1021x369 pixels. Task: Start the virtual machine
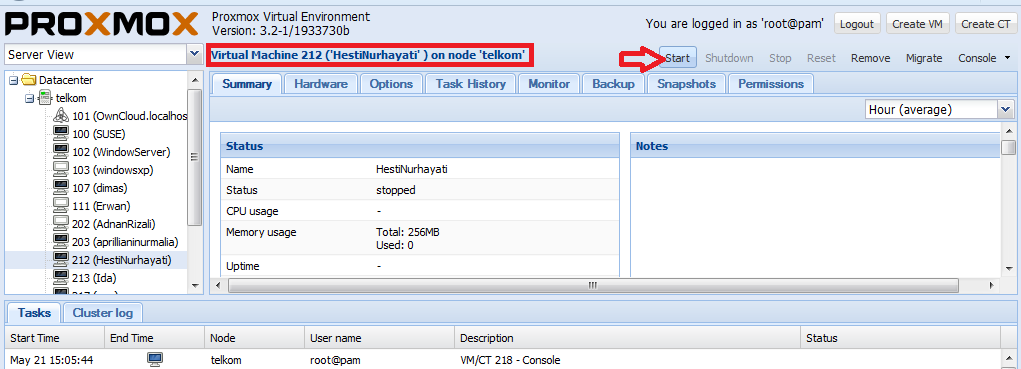678,58
